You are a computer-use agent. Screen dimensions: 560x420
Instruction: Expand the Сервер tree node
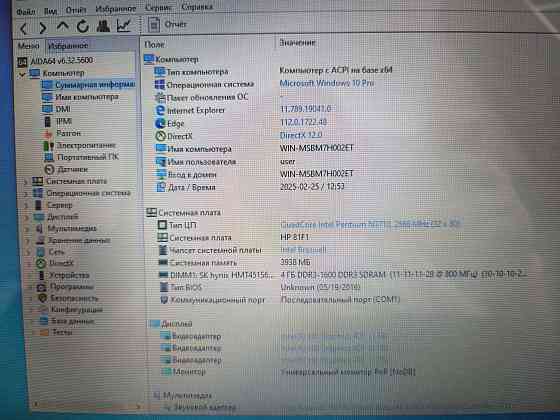(x=26, y=206)
